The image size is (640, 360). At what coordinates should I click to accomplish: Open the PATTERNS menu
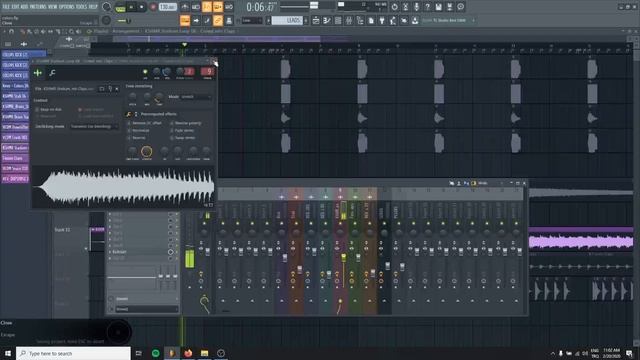pos(38,7)
